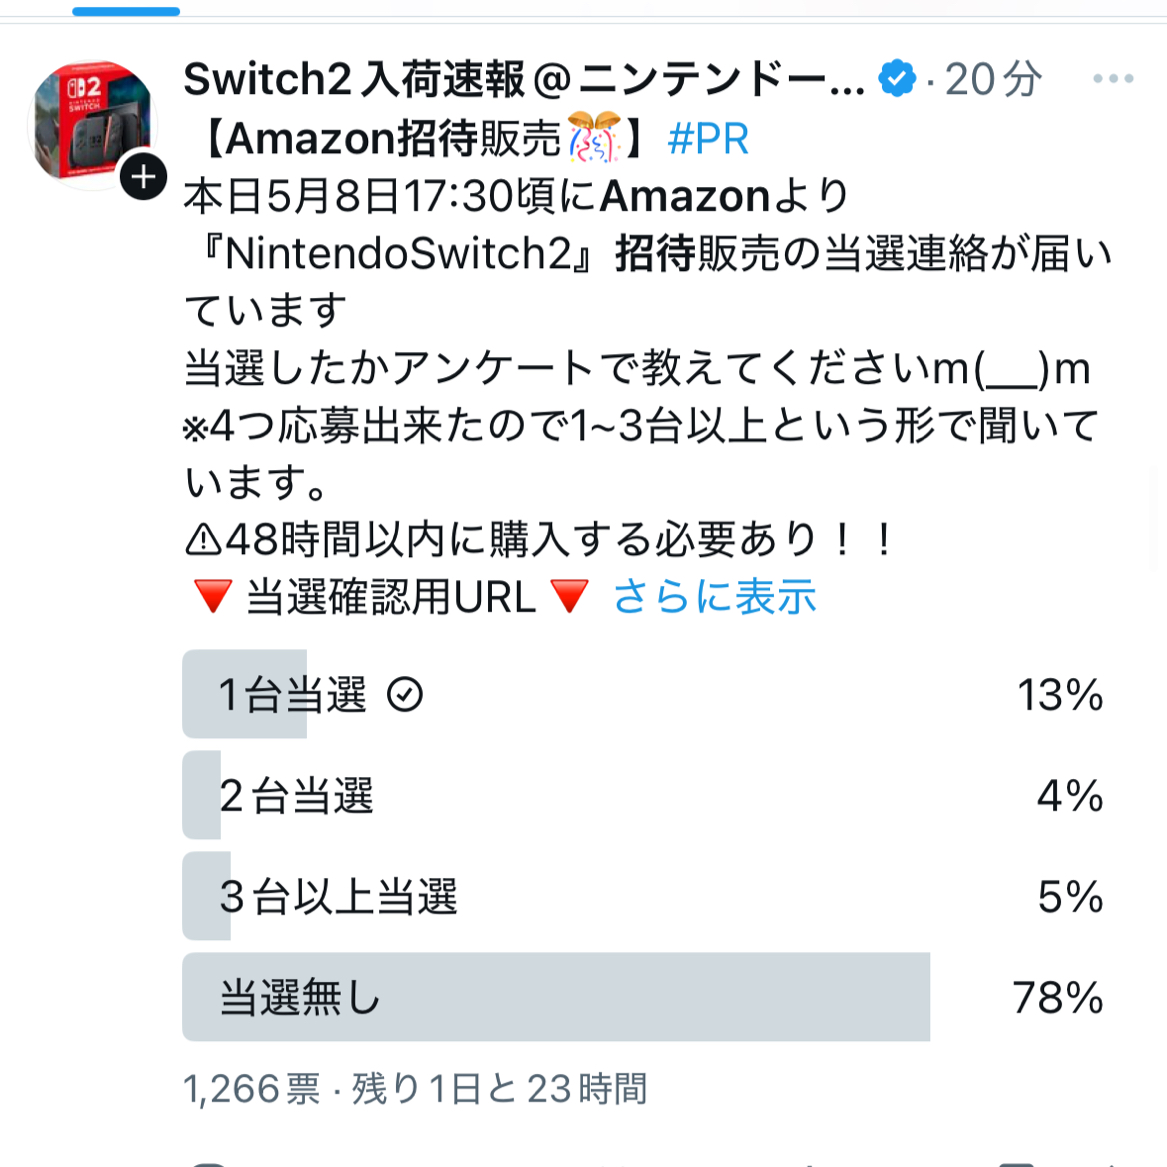Click the party popper emoji after Amazon招待販売
This screenshot has width=1167, height=1167.
point(595,137)
